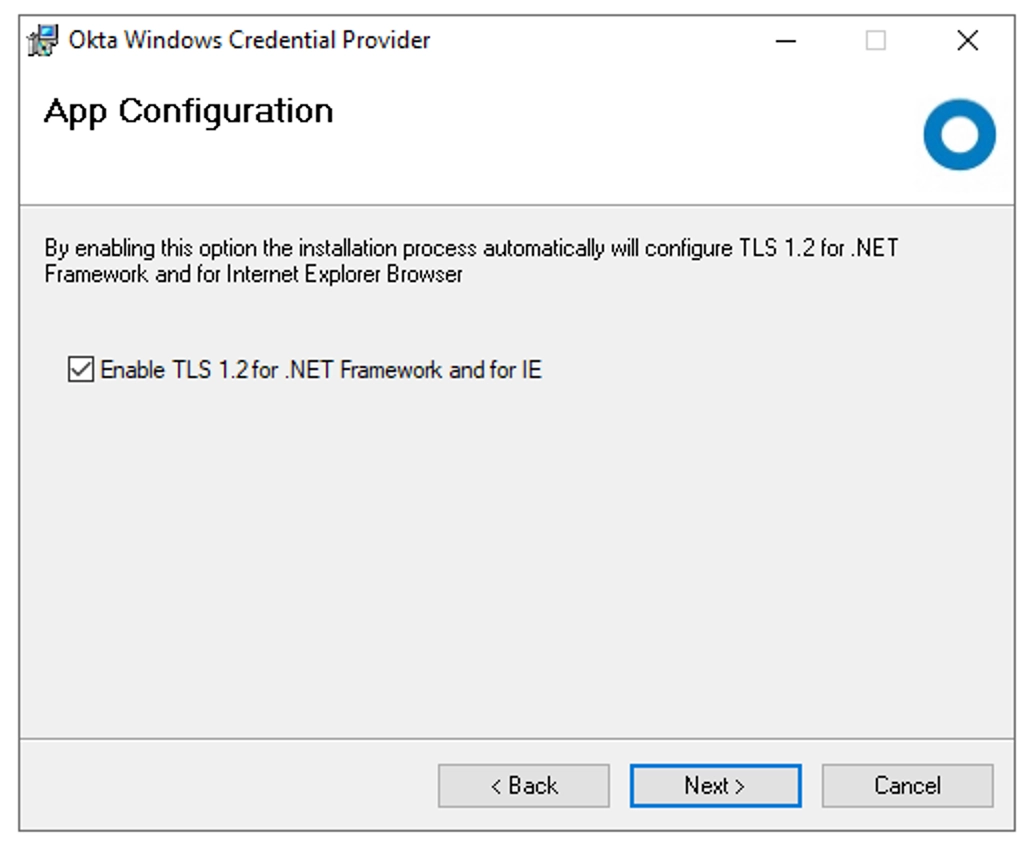Image resolution: width=1034 pixels, height=852 pixels.
Task: Go back with the '< Back' button
Action: point(524,785)
